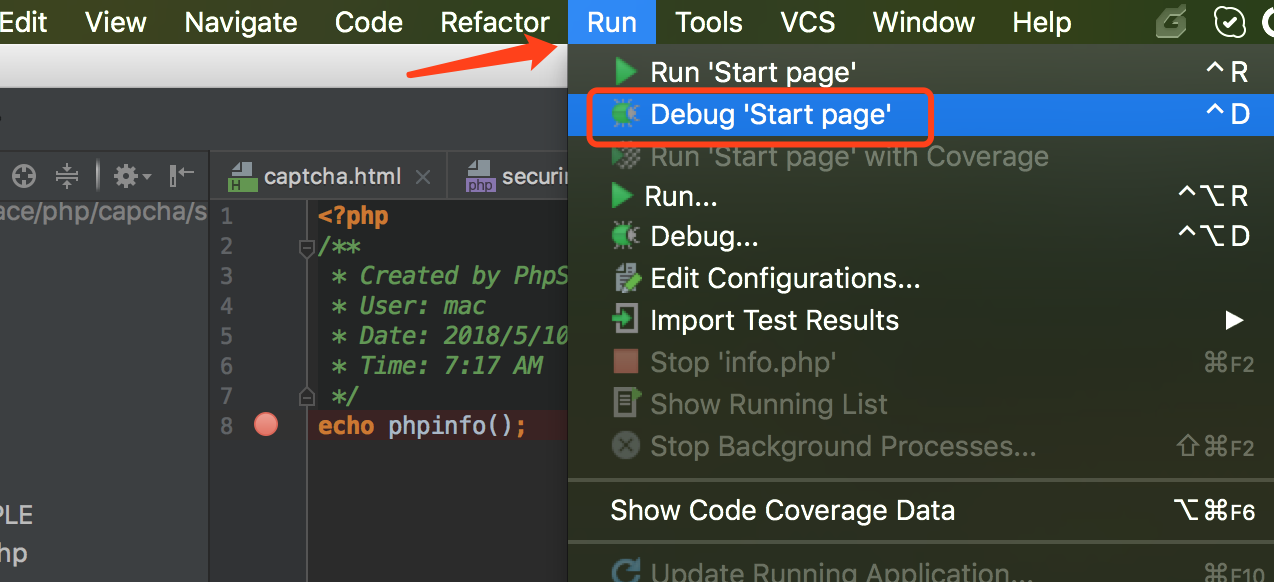
Task: Switch to the captcha.html tab
Action: click(331, 177)
